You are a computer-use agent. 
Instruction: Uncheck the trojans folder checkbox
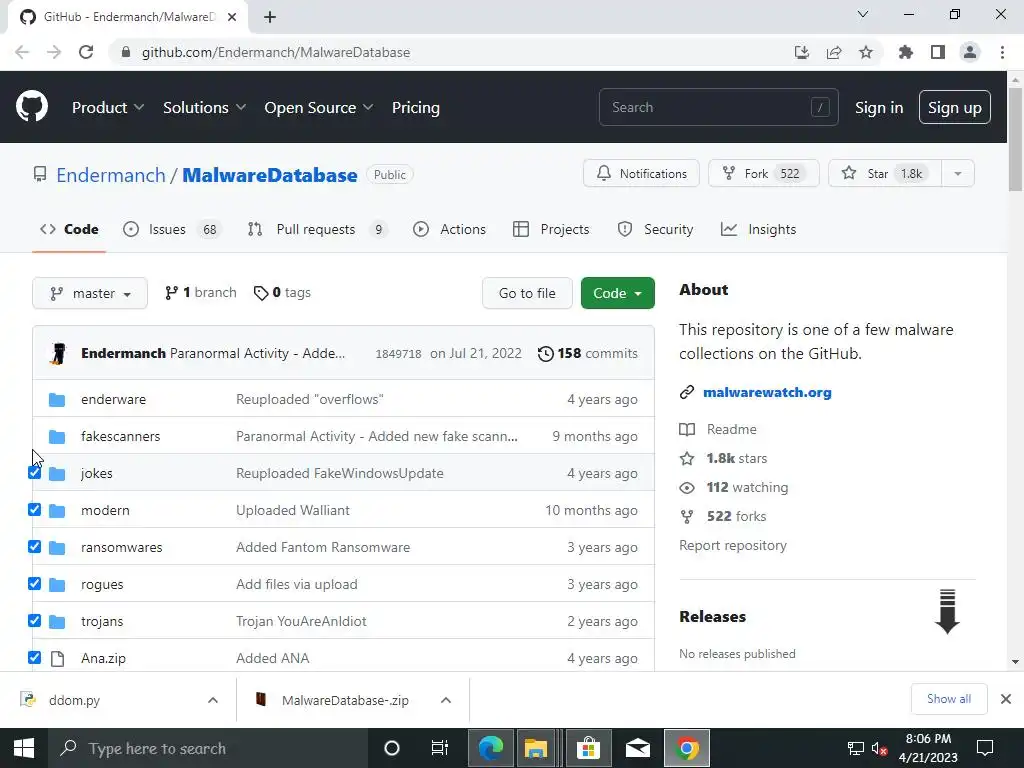point(35,620)
